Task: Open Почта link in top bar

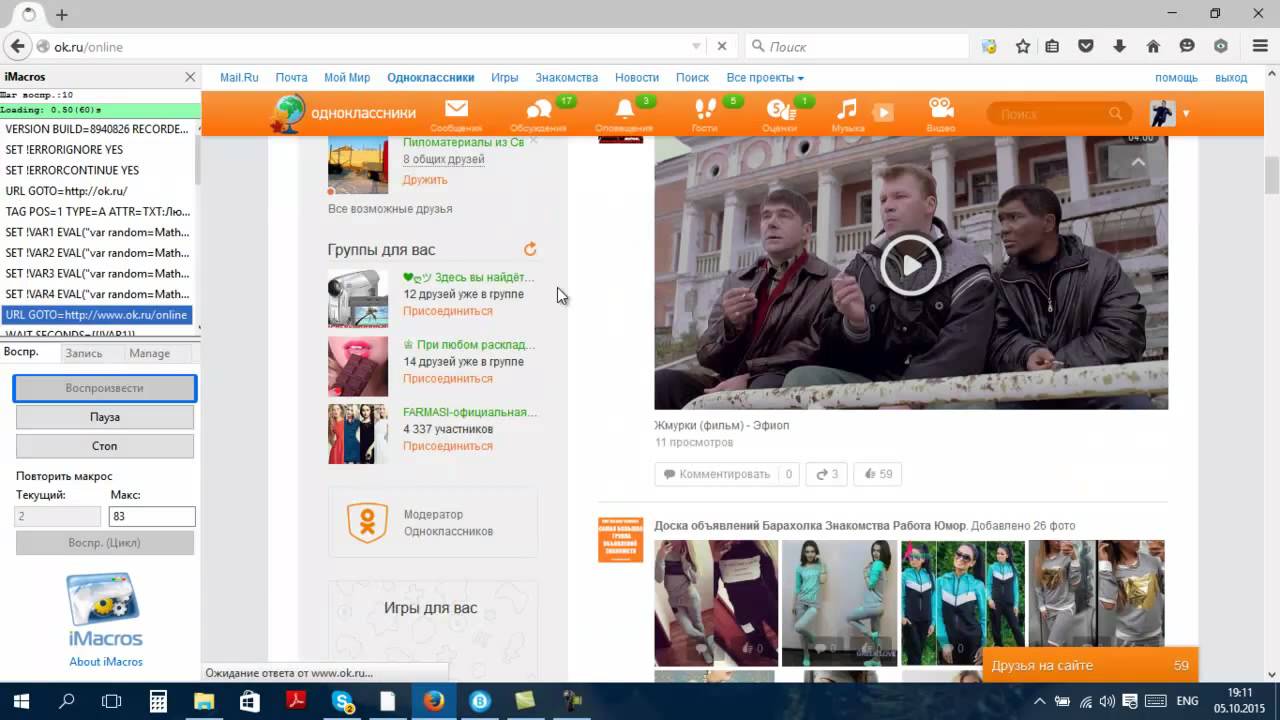Action: [291, 77]
